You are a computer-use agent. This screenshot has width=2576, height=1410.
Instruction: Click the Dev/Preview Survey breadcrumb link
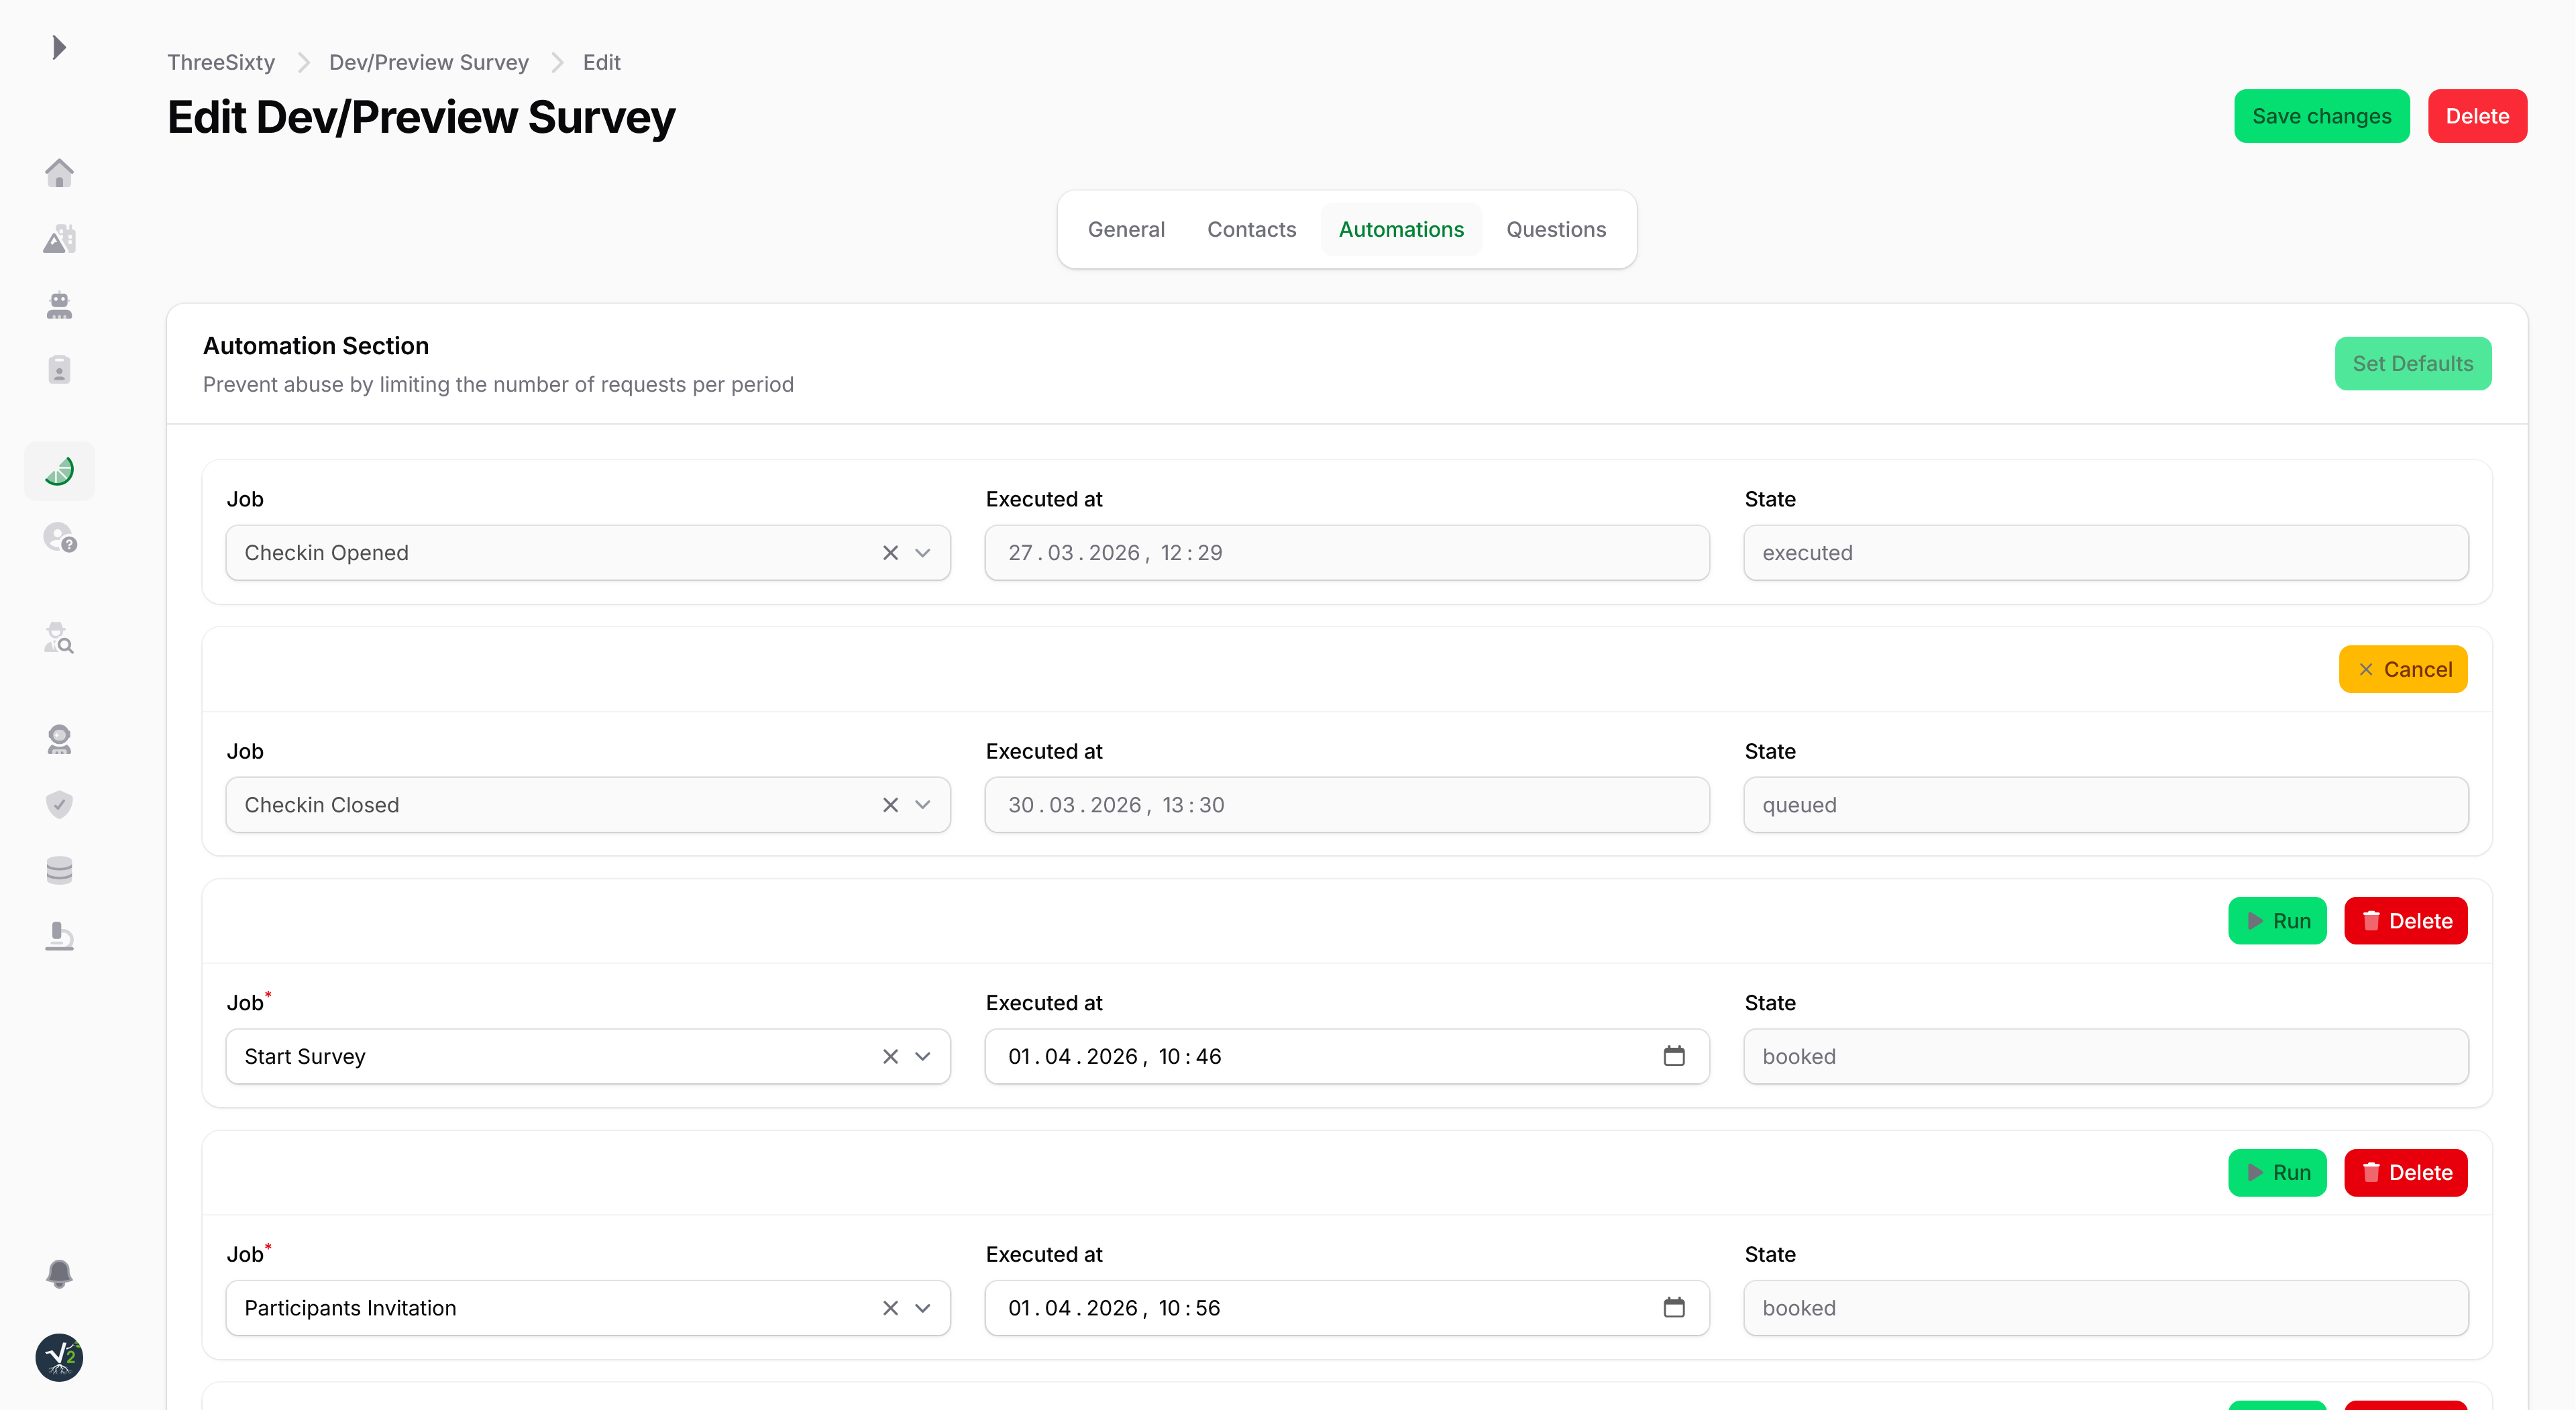click(428, 62)
